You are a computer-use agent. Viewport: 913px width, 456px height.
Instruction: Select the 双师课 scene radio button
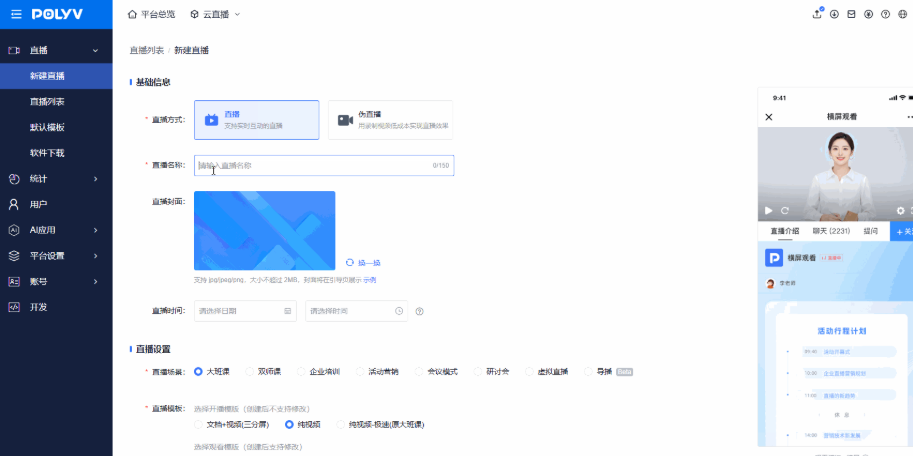tap(250, 371)
